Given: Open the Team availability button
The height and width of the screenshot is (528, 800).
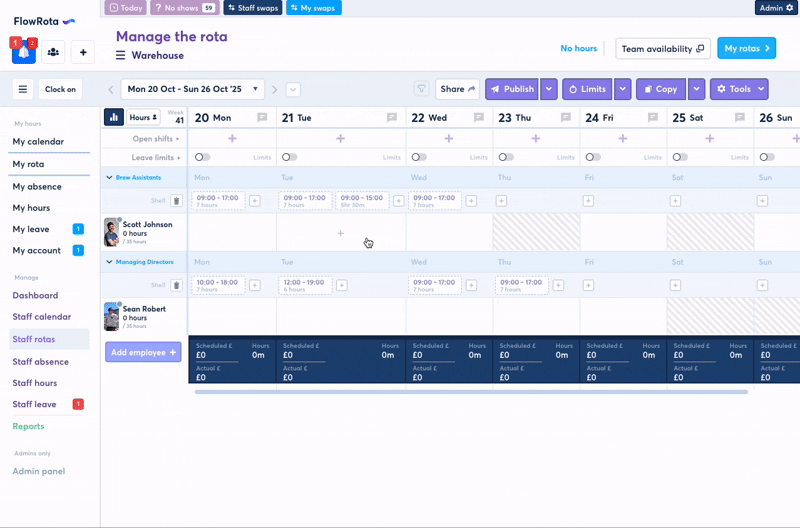Looking at the screenshot, I should (662, 48).
